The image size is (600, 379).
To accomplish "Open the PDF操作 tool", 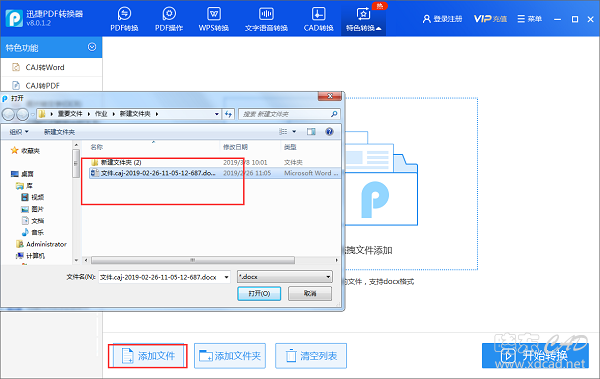I will pyautogui.click(x=169, y=19).
